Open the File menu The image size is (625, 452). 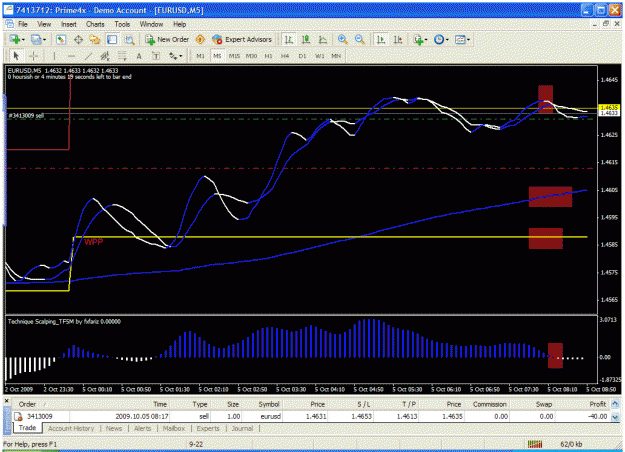pos(23,24)
